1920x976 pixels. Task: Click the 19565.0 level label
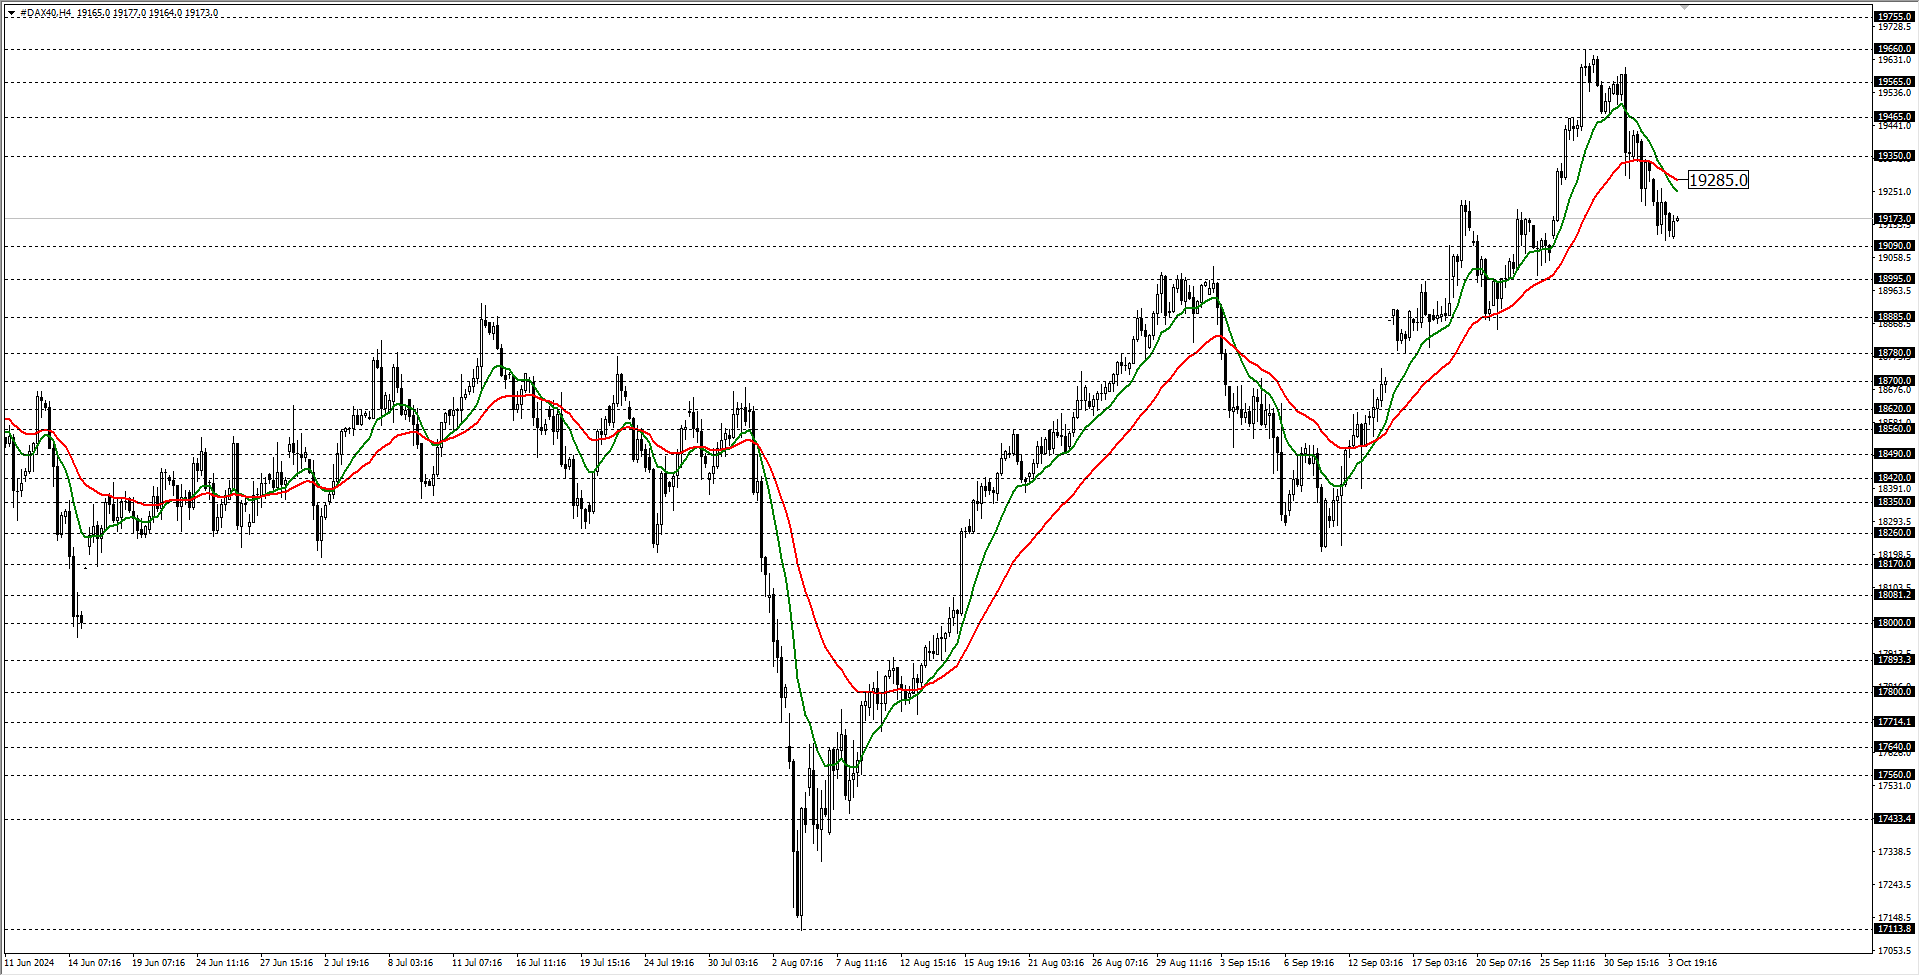pos(1894,82)
